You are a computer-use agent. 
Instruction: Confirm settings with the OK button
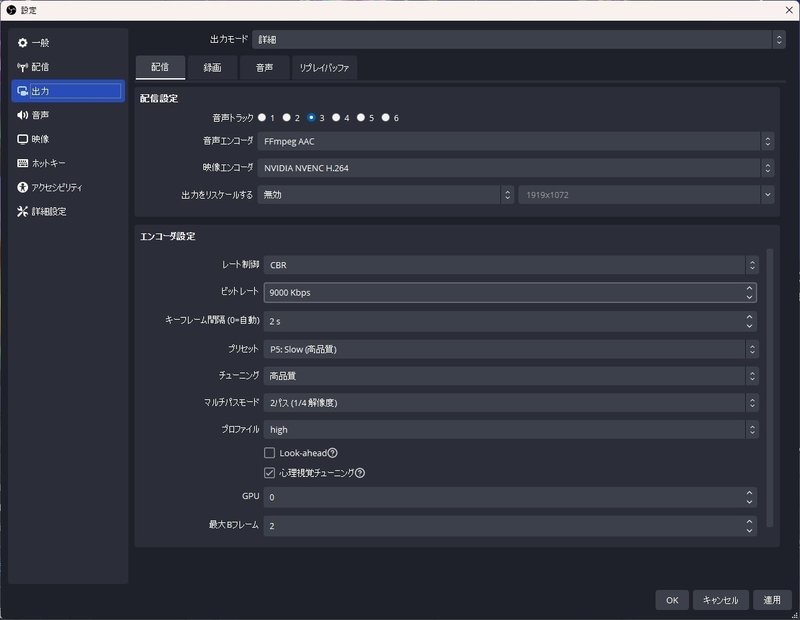pyautogui.click(x=672, y=600)
